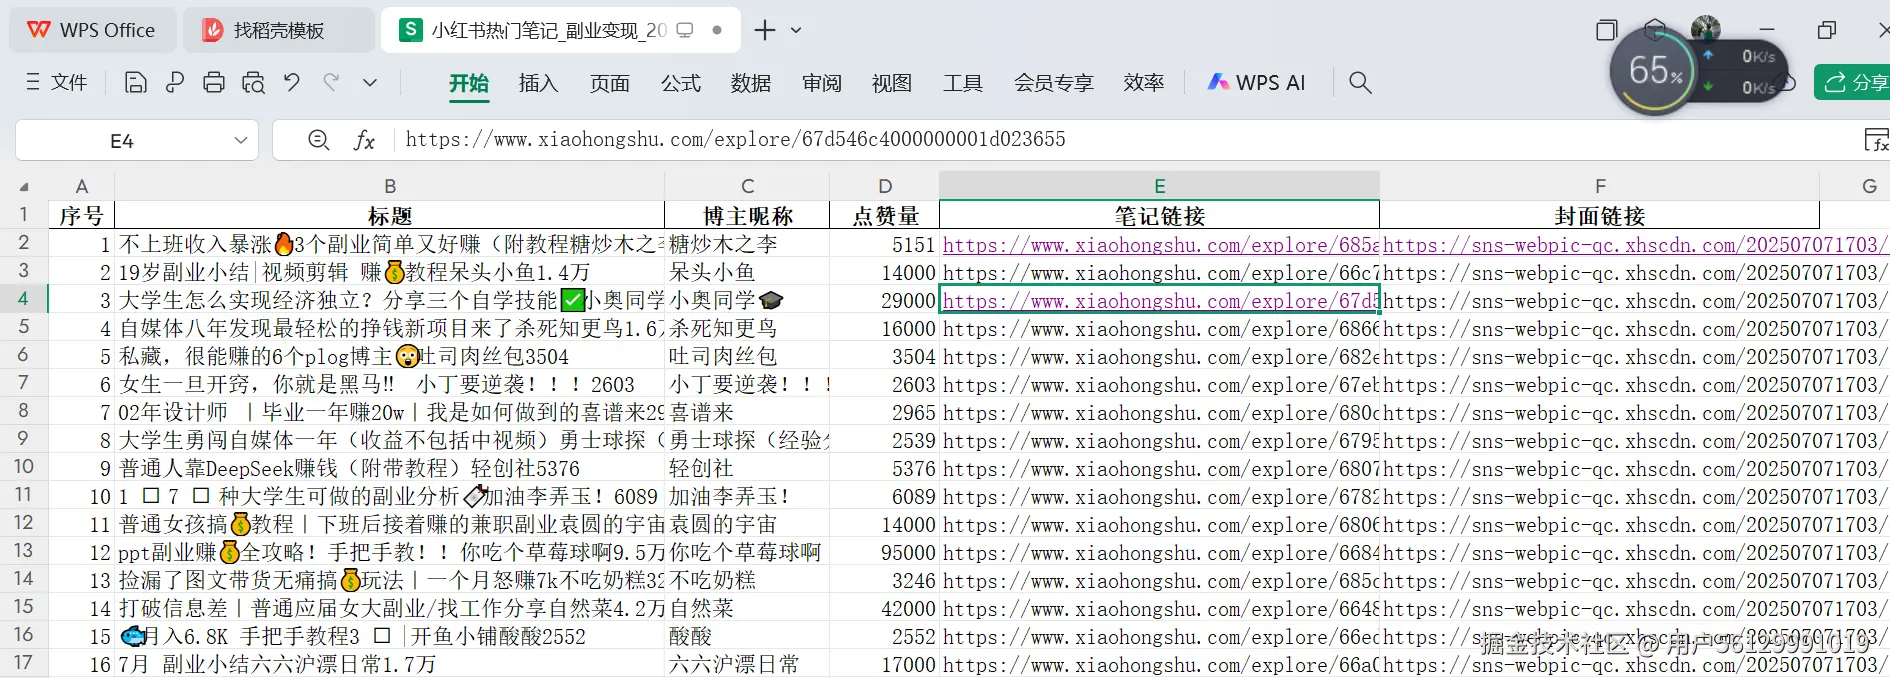The image size is (1890, 678).
Task: Open the selected note link in E4
Action: [1160, 300]
